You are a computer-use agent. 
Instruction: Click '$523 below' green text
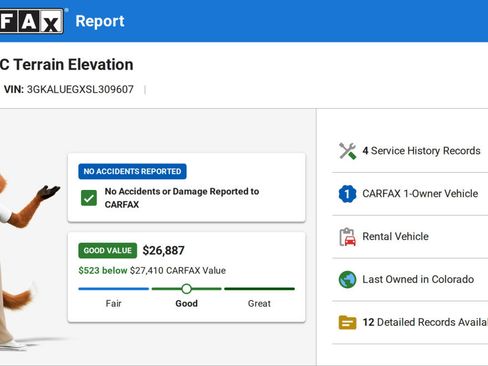[x=103, y=270]
